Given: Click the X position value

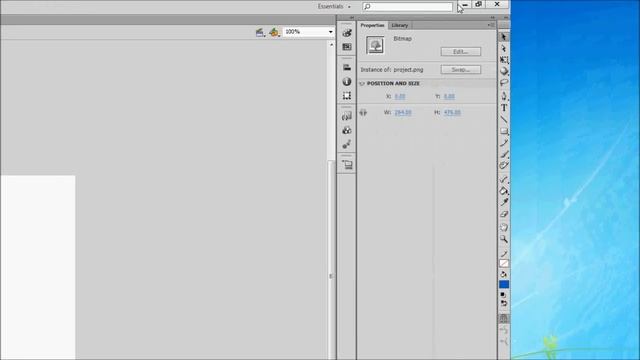Looking at the screenshot, I should coord(400,97).
